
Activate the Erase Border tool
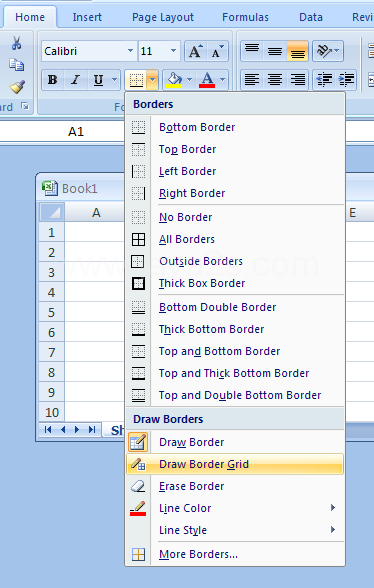pos(235,486)
